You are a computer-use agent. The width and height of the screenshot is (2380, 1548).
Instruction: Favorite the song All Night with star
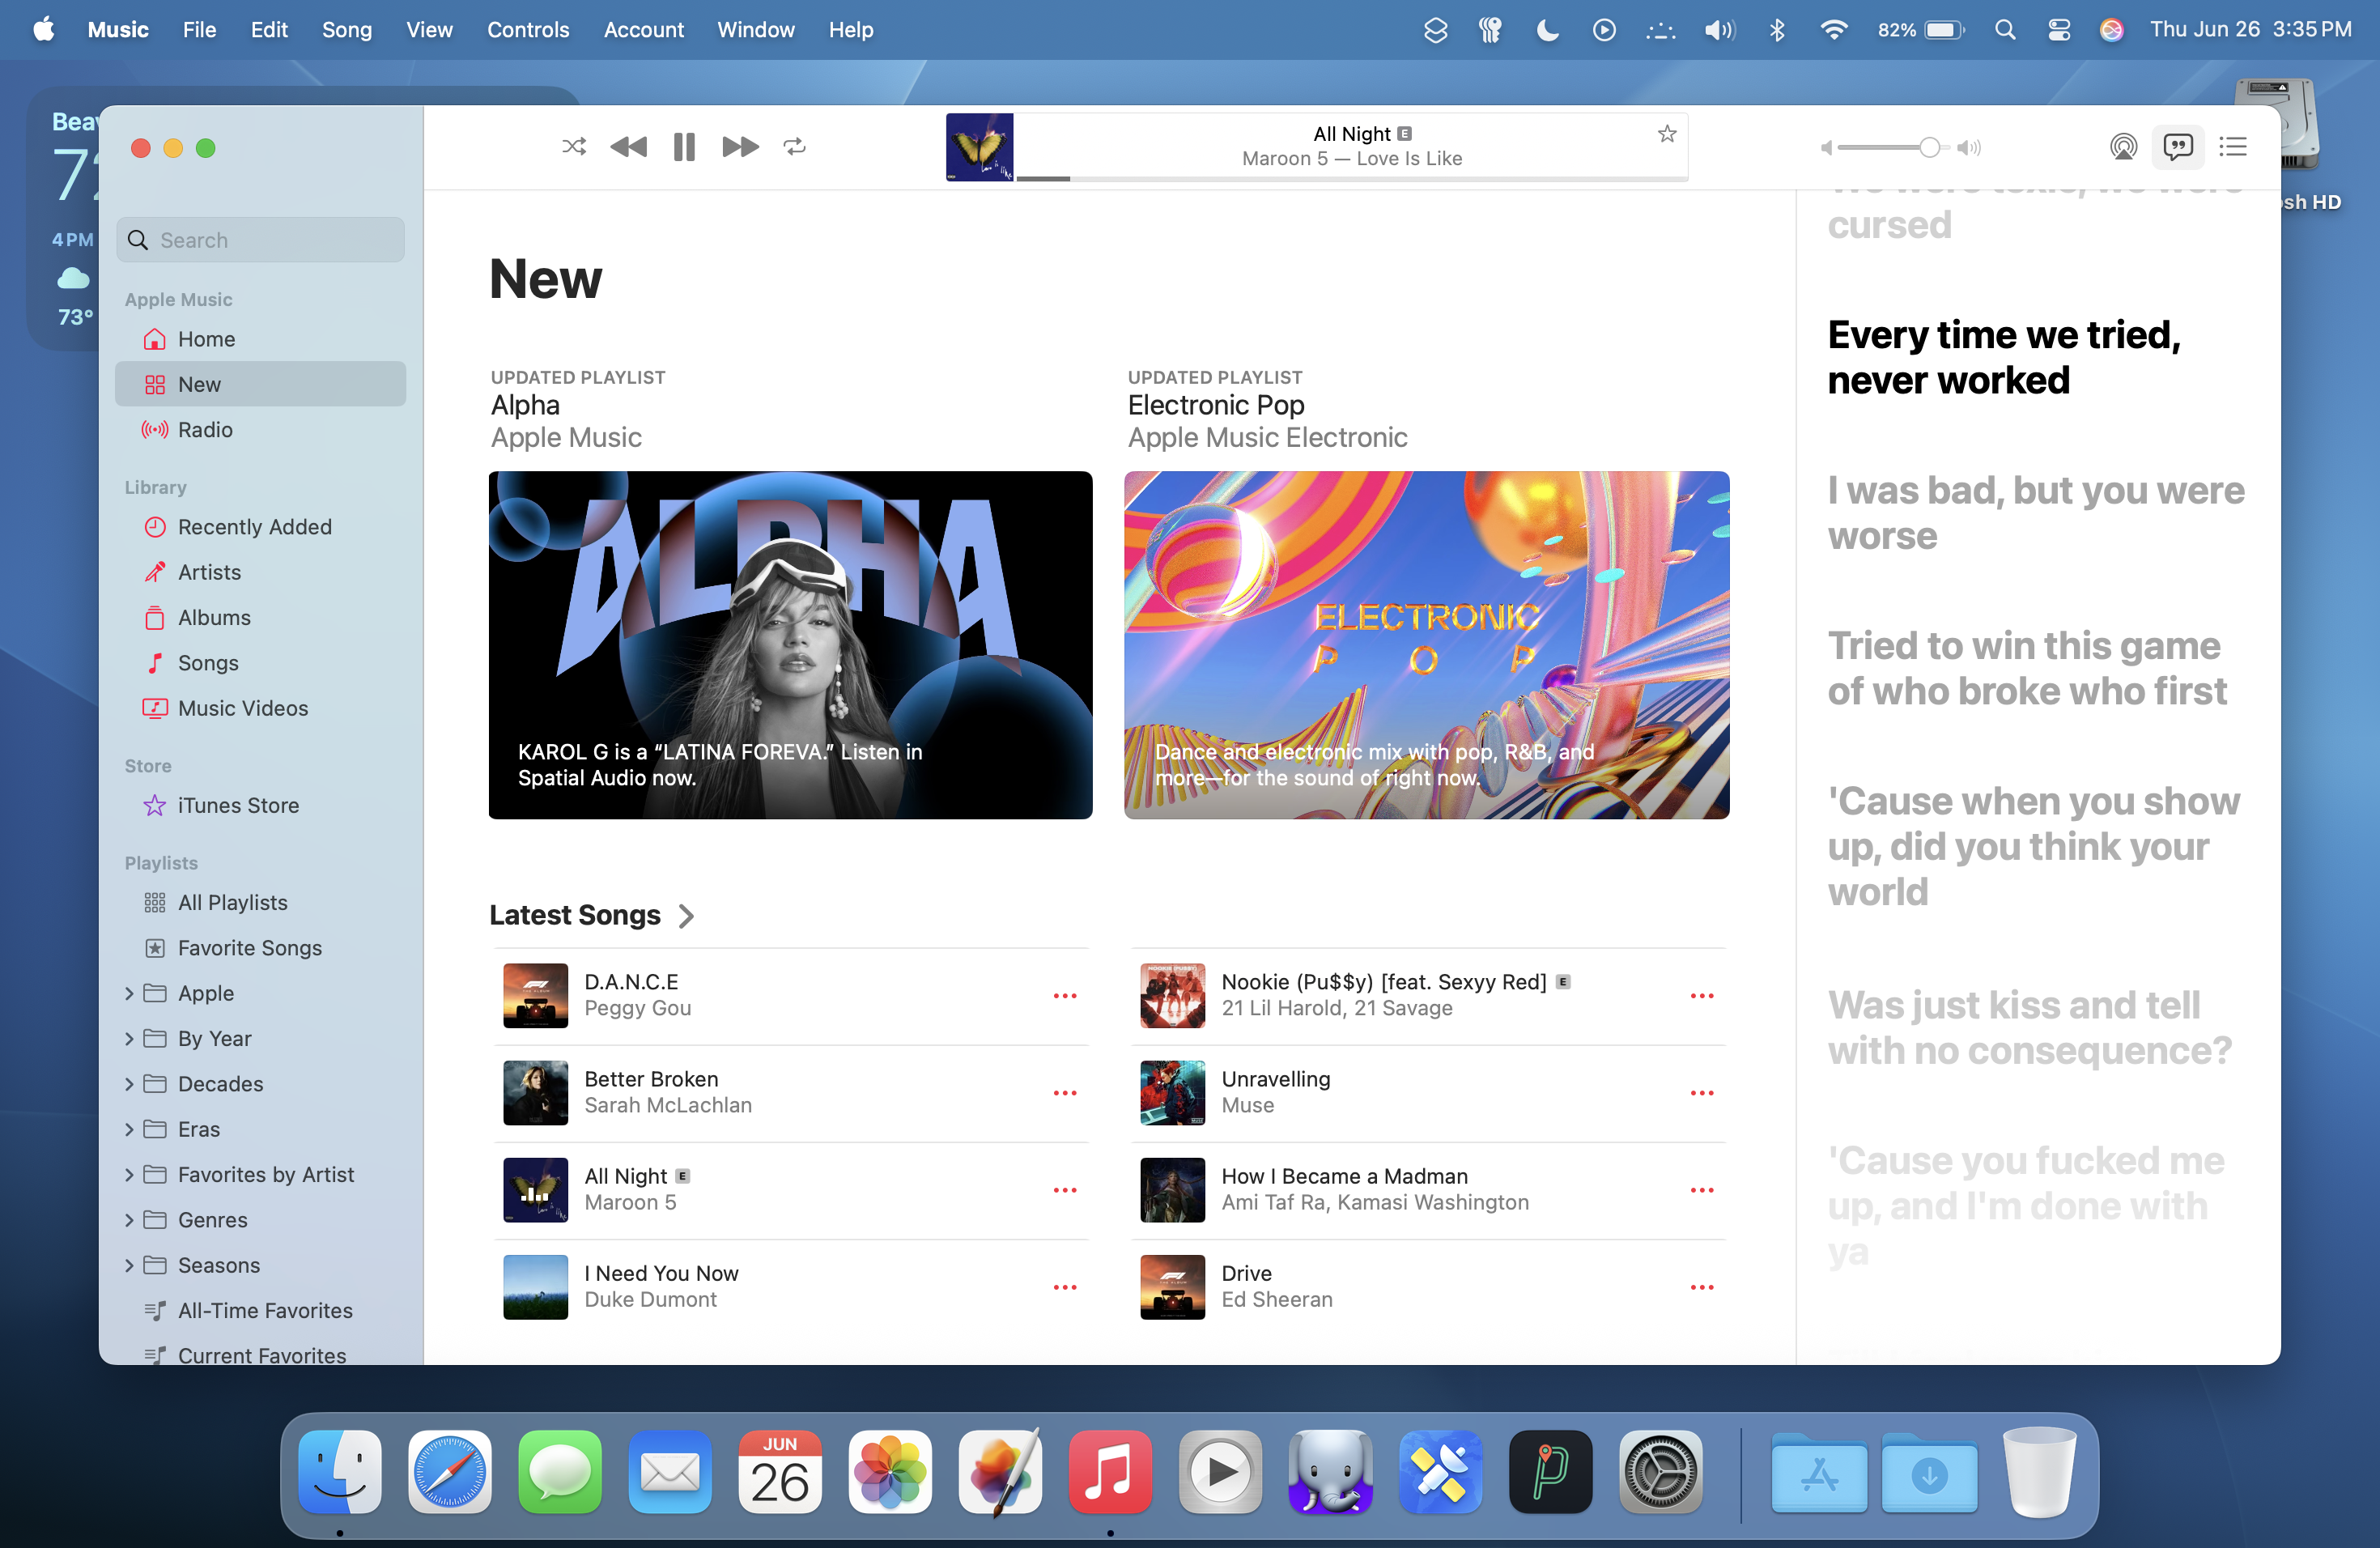(x=1666, y=134)
